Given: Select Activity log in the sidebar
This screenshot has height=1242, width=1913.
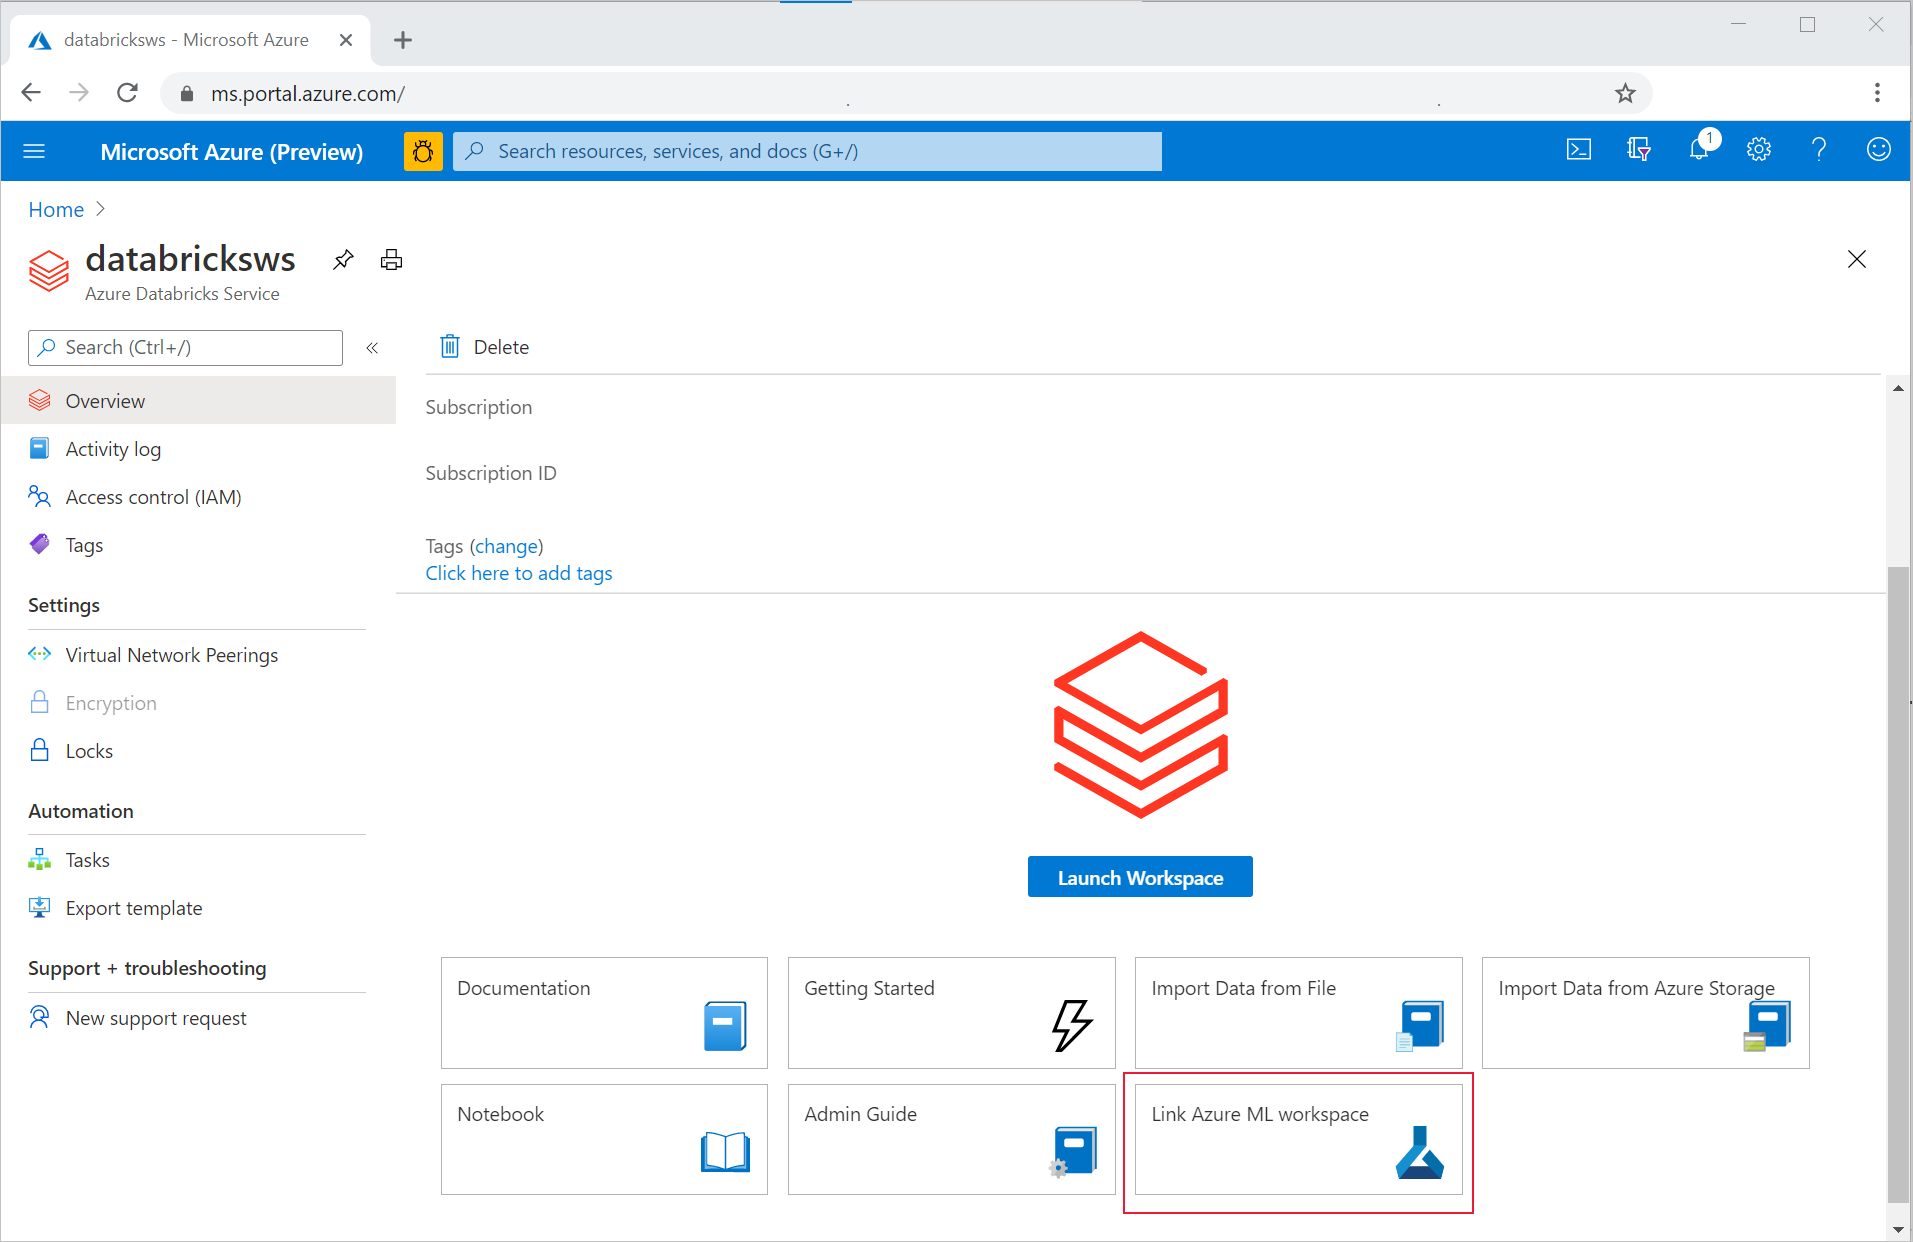Looking at the screenshot, I should pos(112,448).
